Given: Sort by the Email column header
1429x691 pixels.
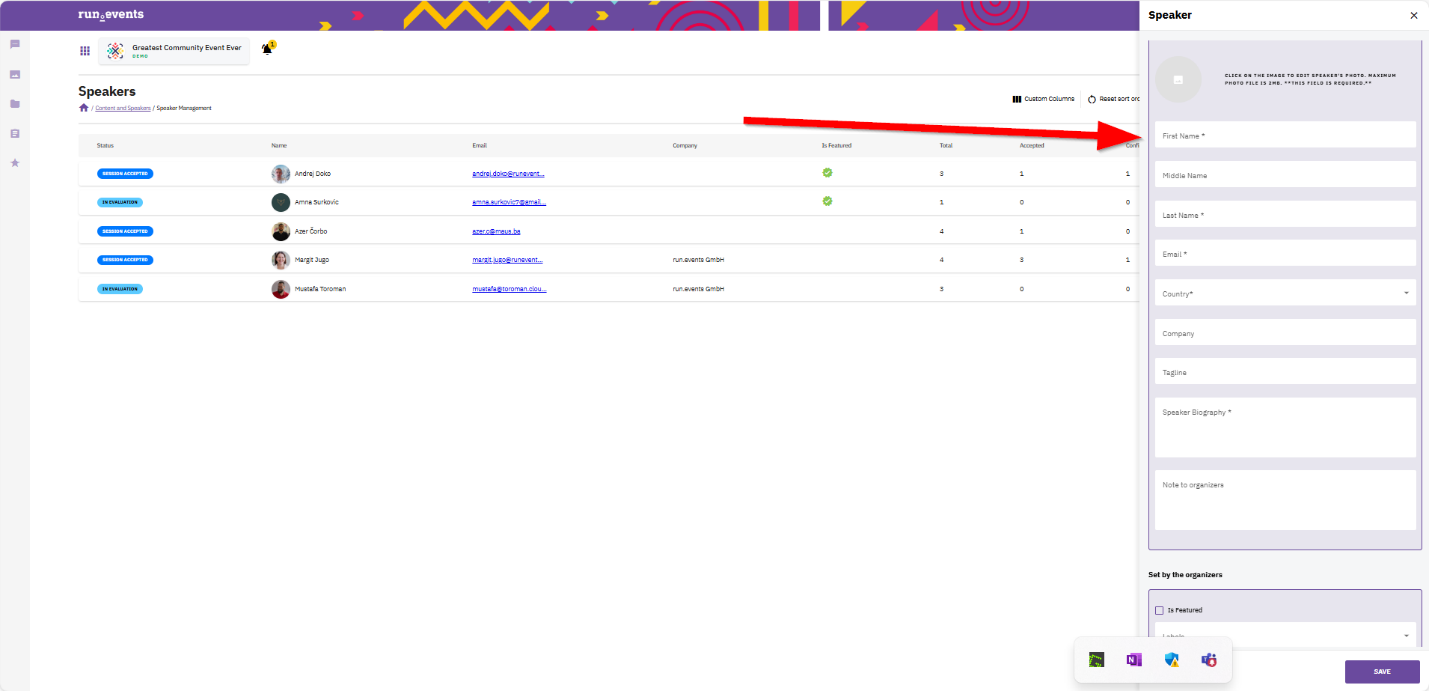Looking at the screenshot, I should point(479,146).
